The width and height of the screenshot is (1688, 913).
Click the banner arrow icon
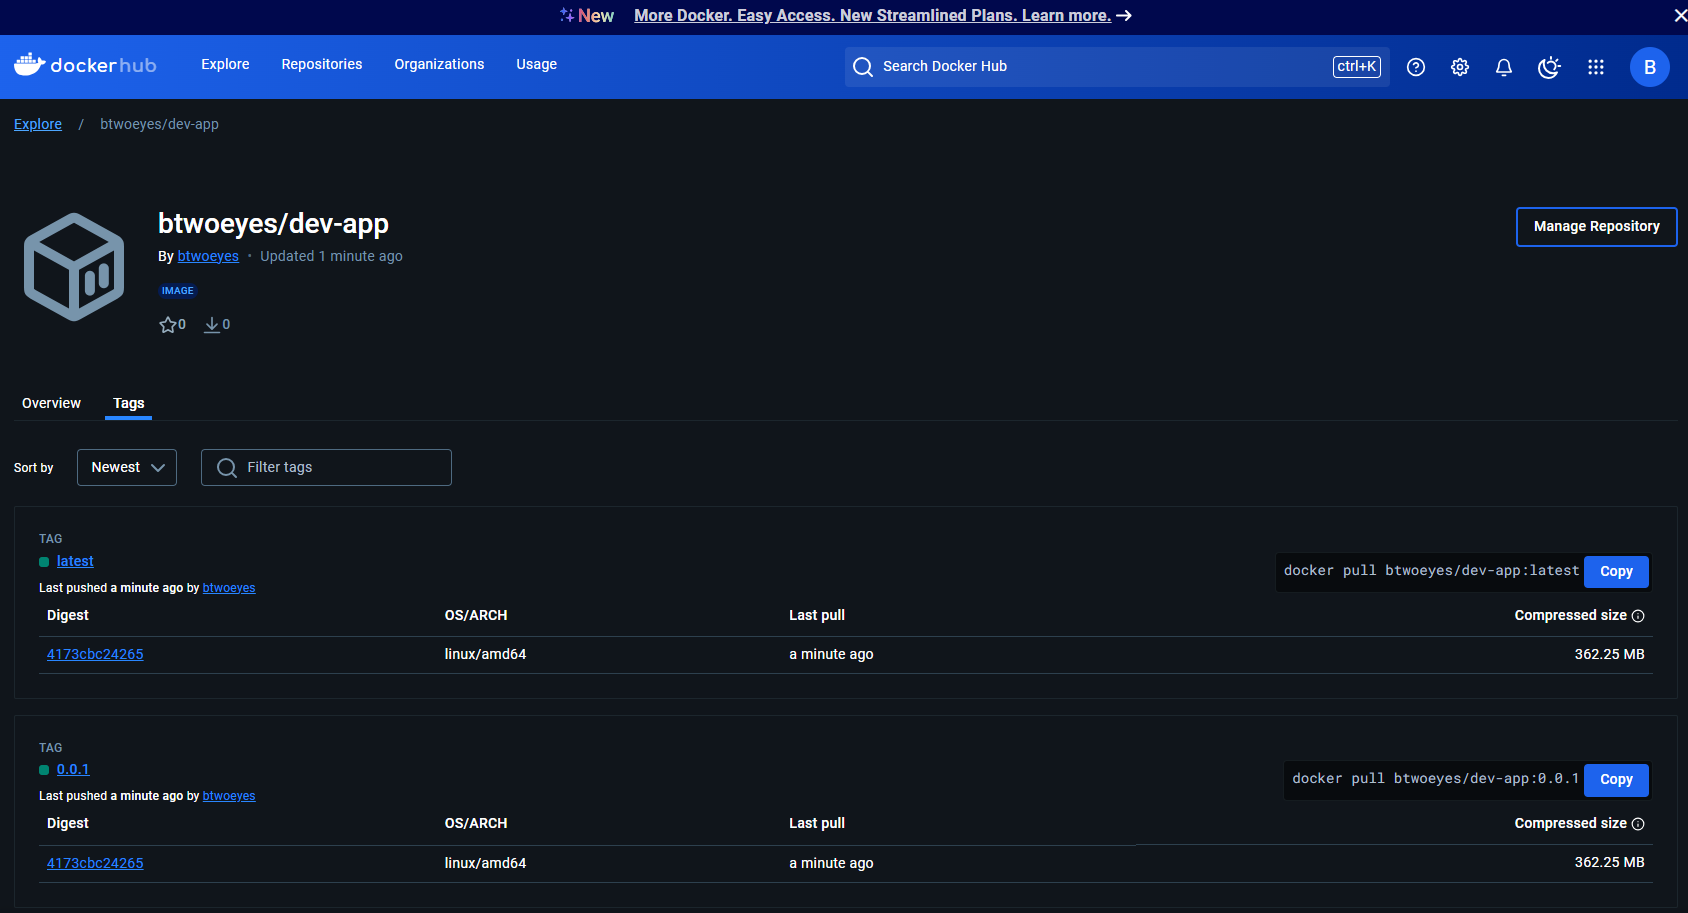coord(1124,15)
